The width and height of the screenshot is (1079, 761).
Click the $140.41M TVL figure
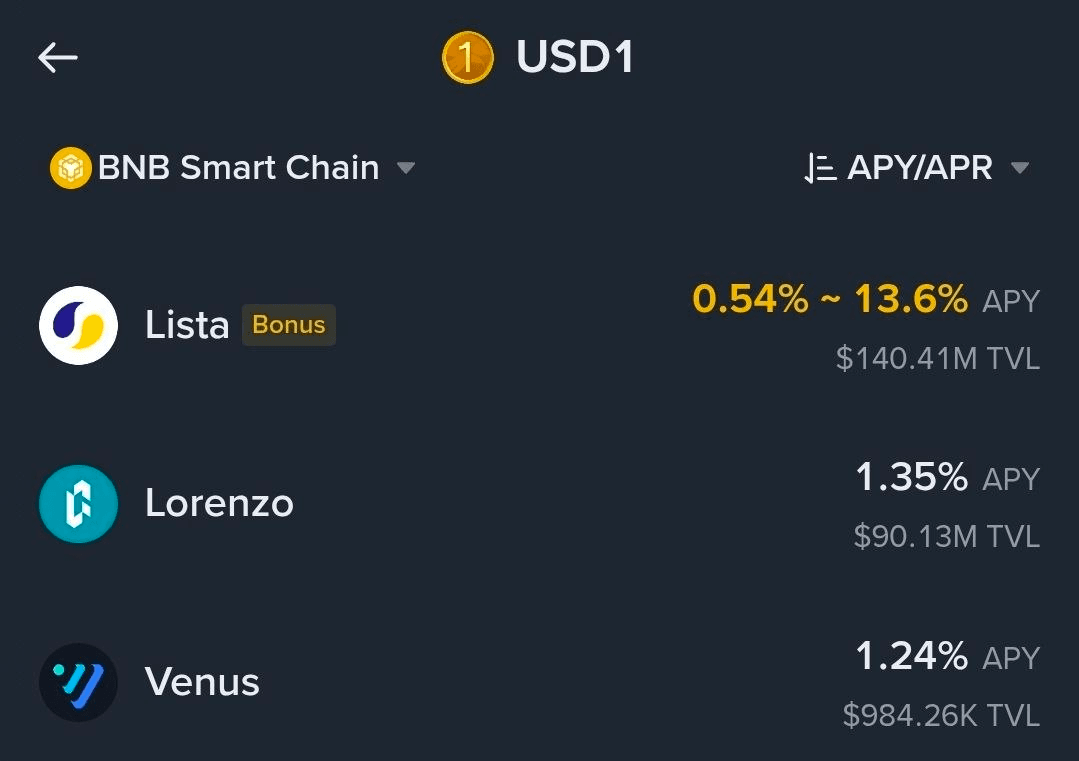938,358
